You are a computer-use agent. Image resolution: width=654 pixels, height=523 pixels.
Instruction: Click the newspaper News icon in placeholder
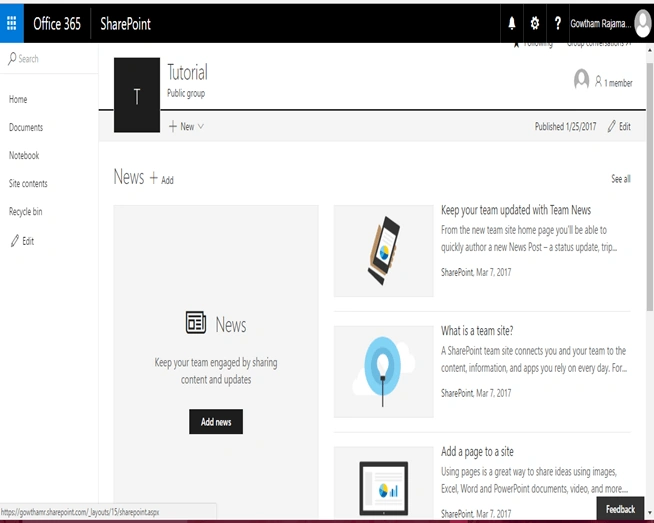click(x=196, y=322)
